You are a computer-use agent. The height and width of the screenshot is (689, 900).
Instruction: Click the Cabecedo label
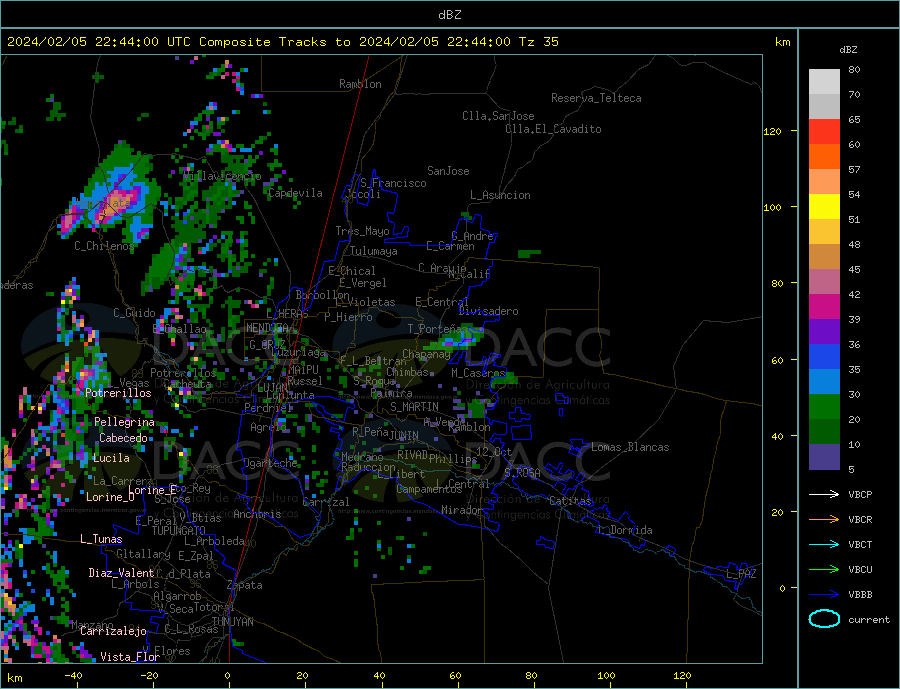point(123,438)
